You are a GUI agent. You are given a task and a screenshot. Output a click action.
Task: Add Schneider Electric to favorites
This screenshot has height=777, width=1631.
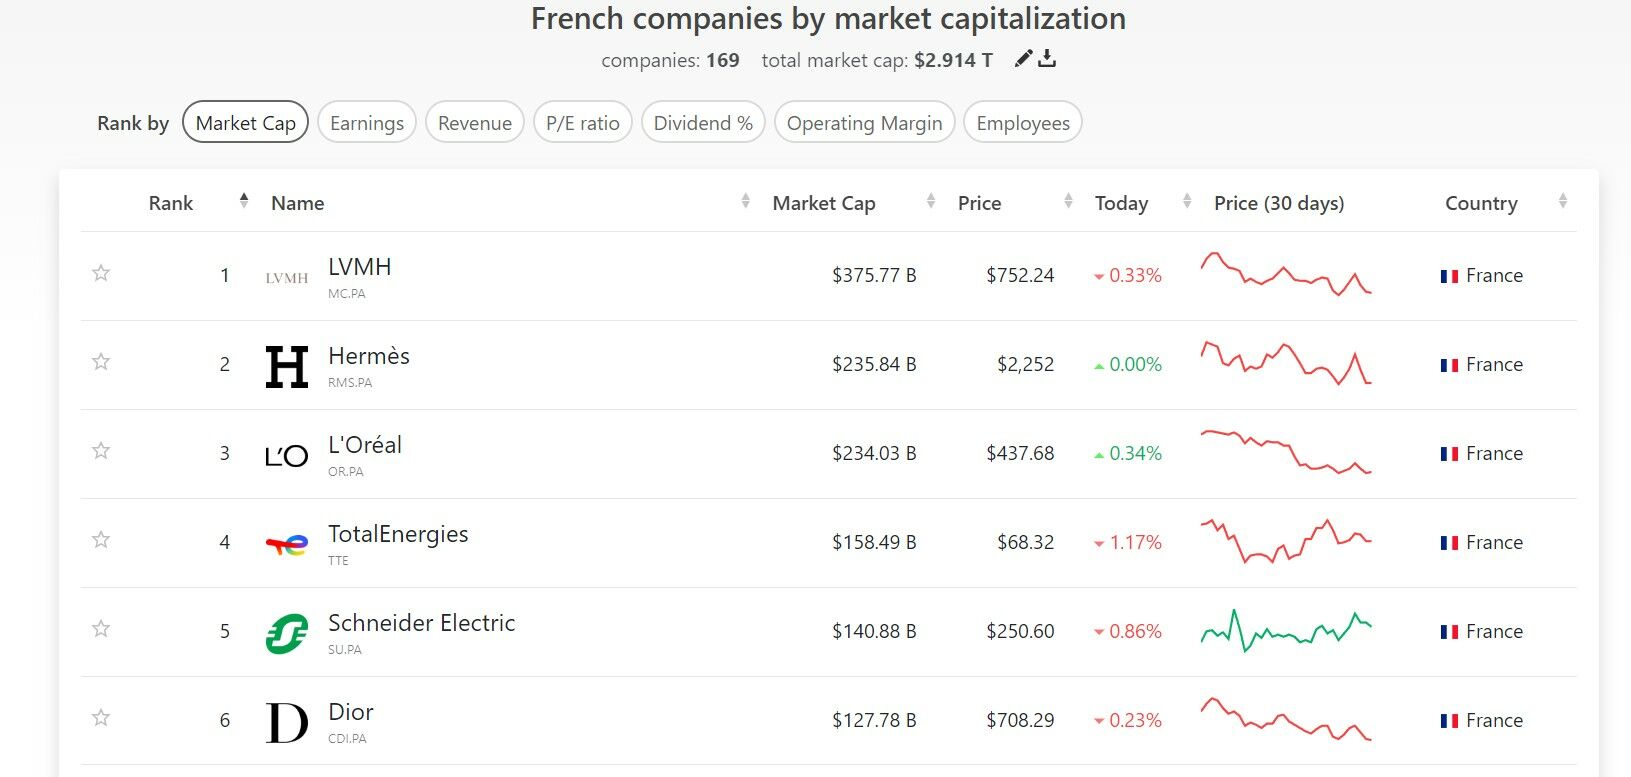pyautogui.click(x=101, y=629)
